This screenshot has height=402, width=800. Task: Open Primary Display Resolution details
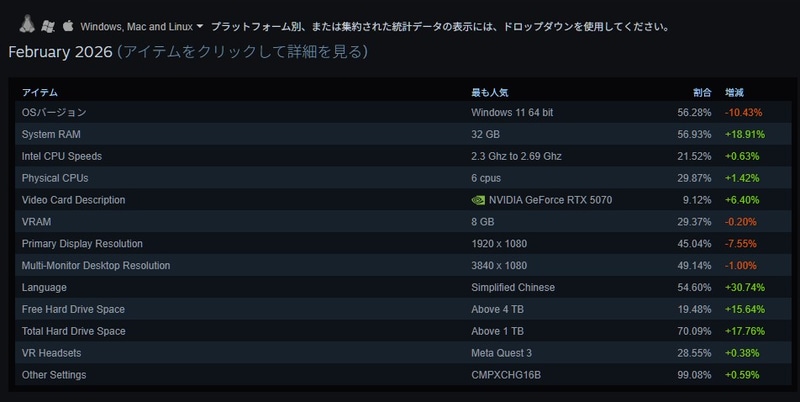[82, 243]
